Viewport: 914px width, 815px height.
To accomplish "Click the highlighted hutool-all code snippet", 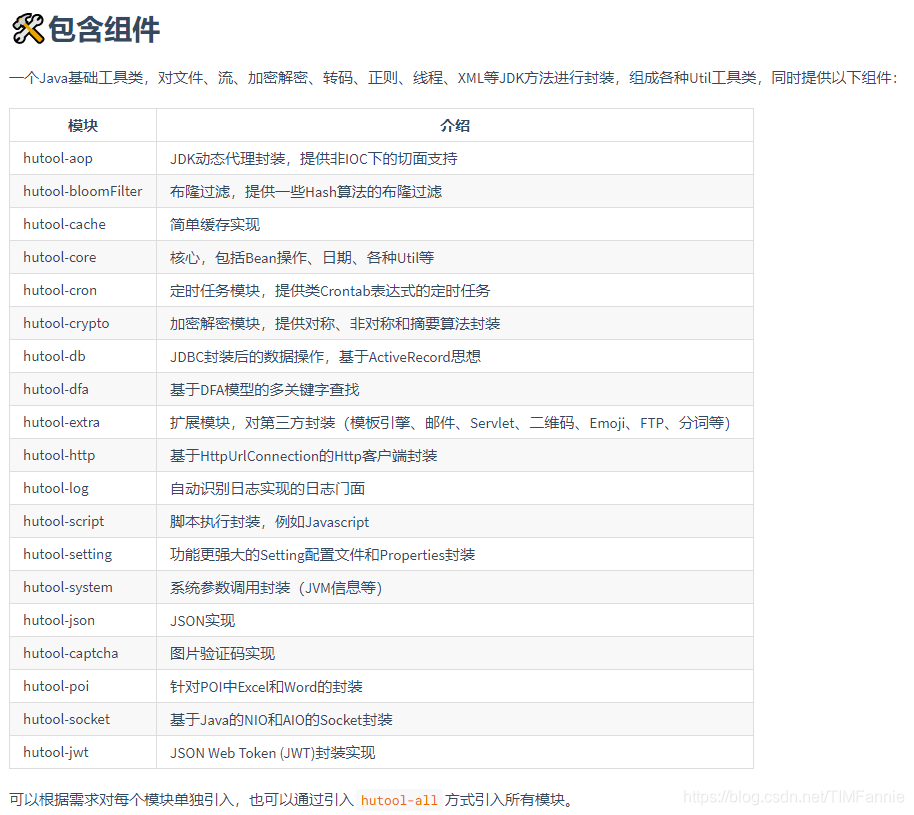I will pyautogui.click(x=399, y=800).
